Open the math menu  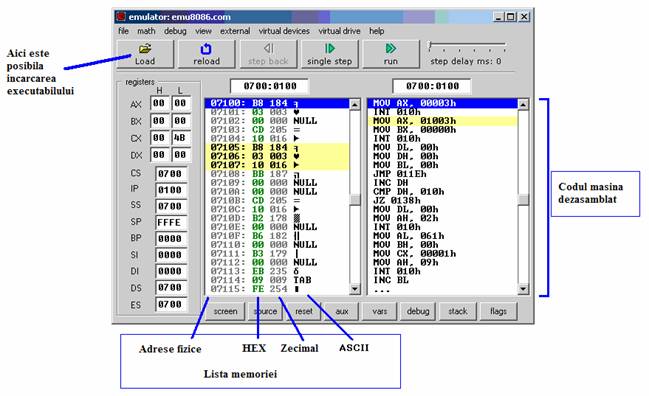(146, 31)
